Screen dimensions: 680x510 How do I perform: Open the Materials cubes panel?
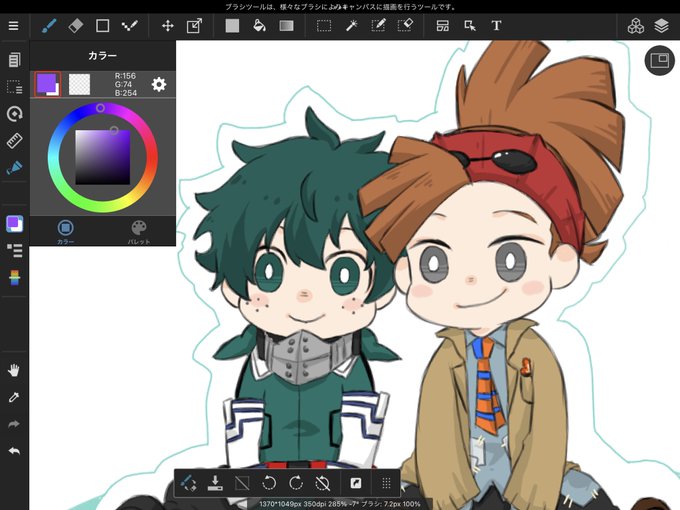(x=635, y=26)
